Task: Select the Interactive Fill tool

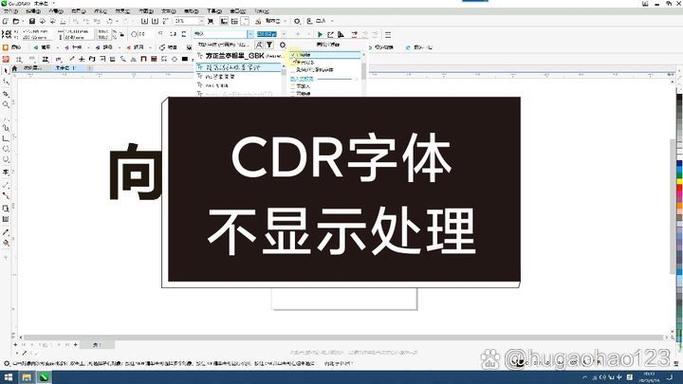Action: (6, 243)
